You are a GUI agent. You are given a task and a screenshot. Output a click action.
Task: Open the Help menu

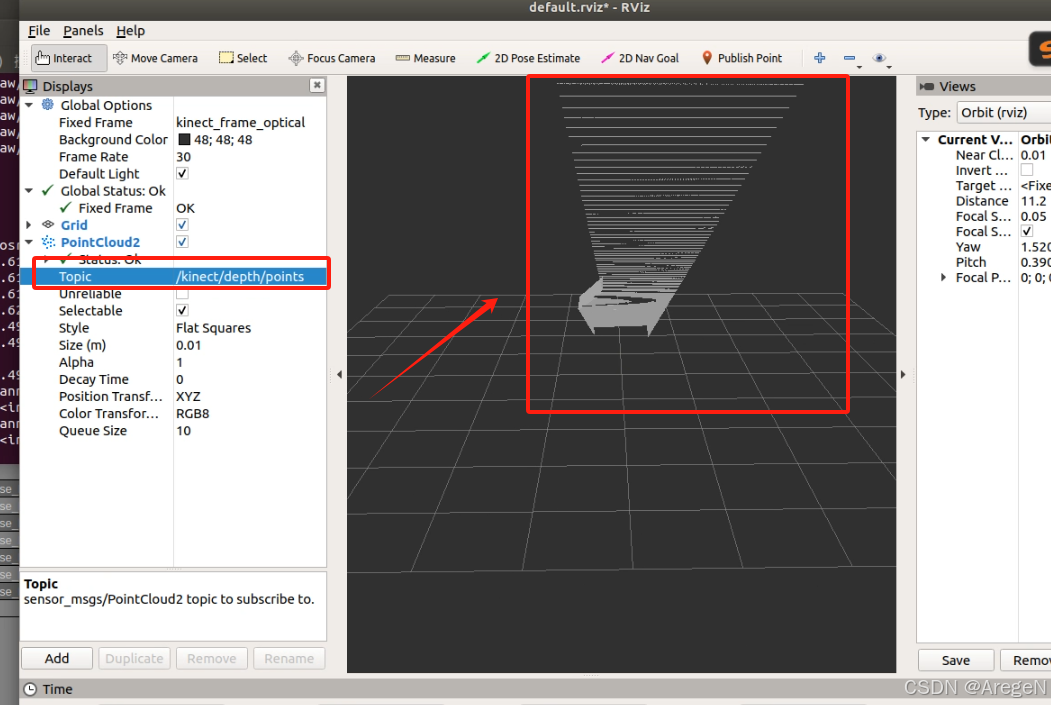[x=130, y=31]
